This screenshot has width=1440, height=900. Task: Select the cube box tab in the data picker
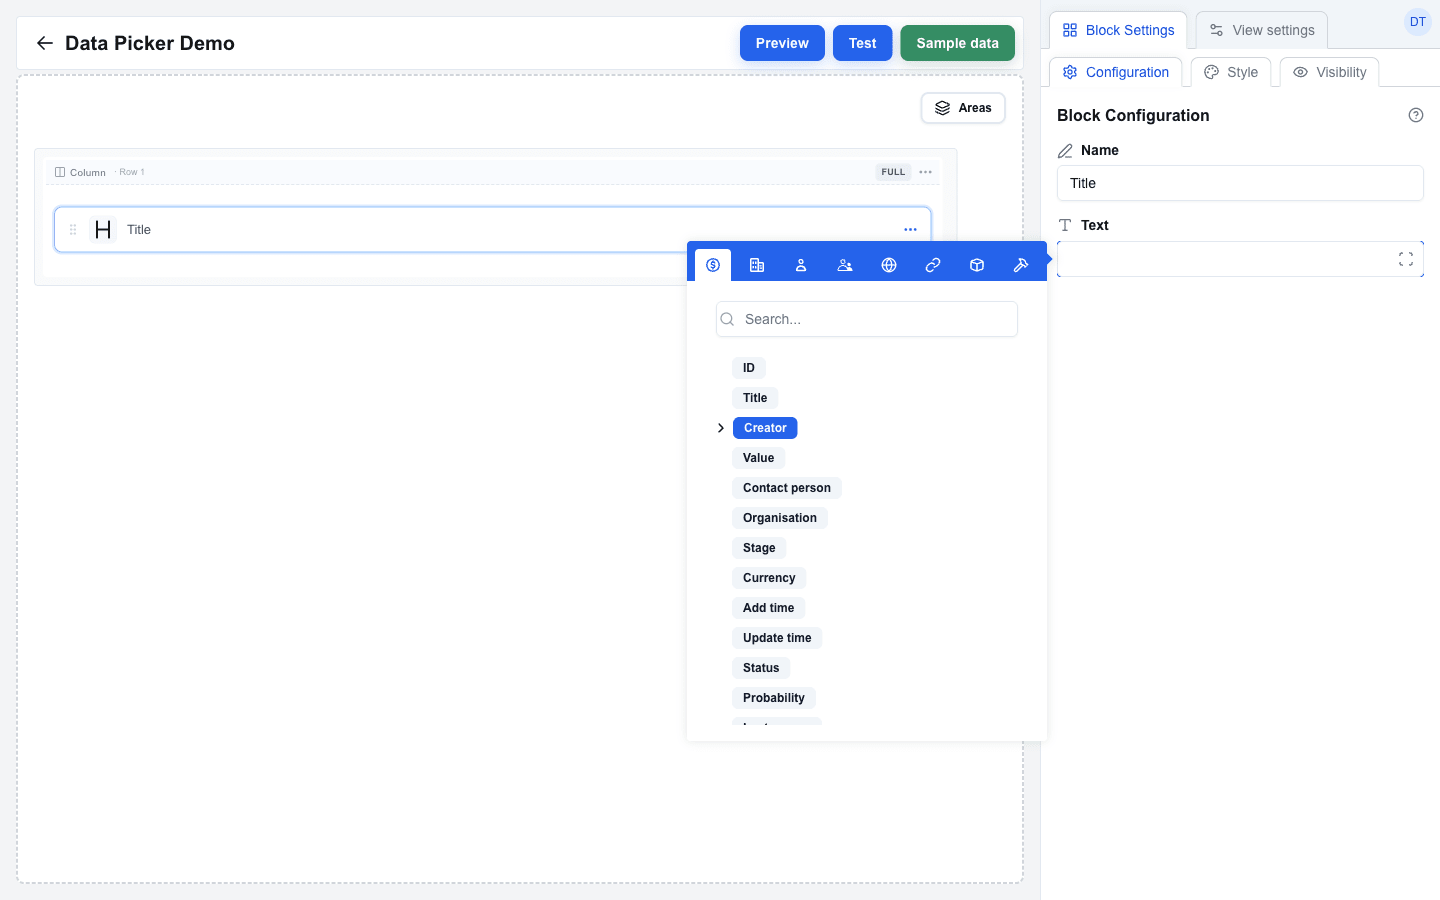[977, 265]
